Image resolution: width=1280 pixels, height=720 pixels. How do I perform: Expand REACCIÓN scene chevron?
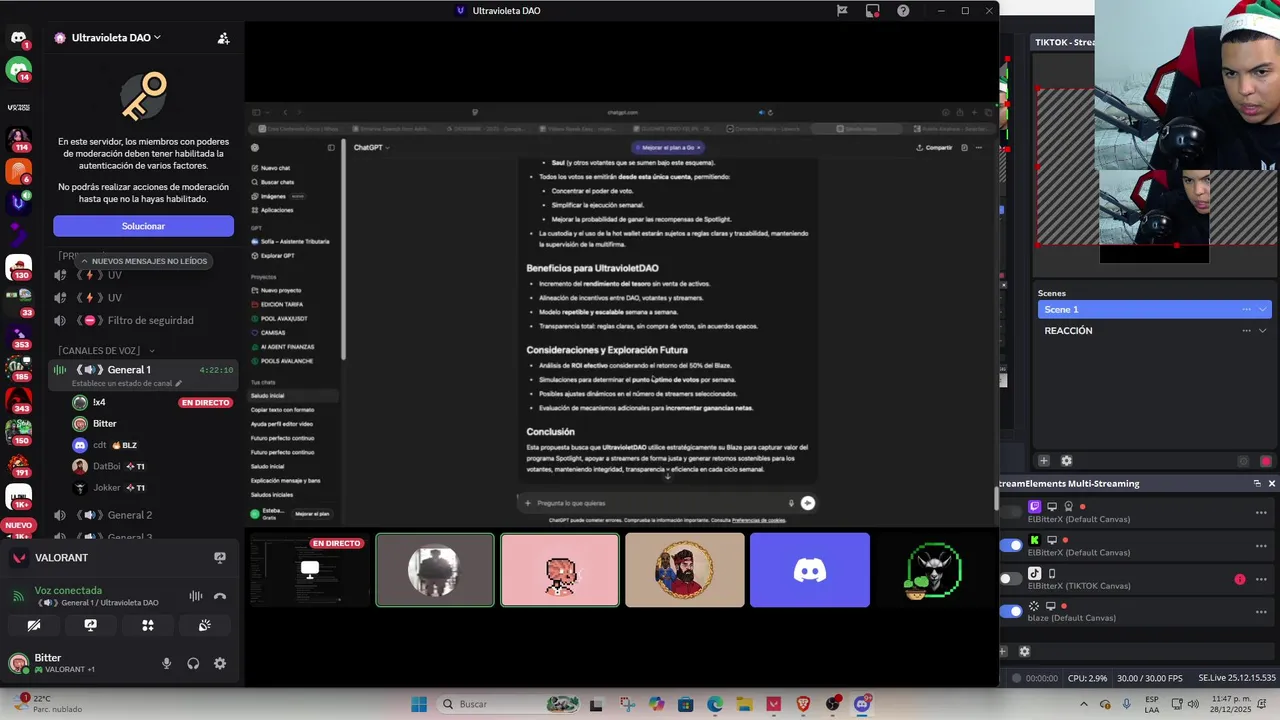tap(1263, 330)
